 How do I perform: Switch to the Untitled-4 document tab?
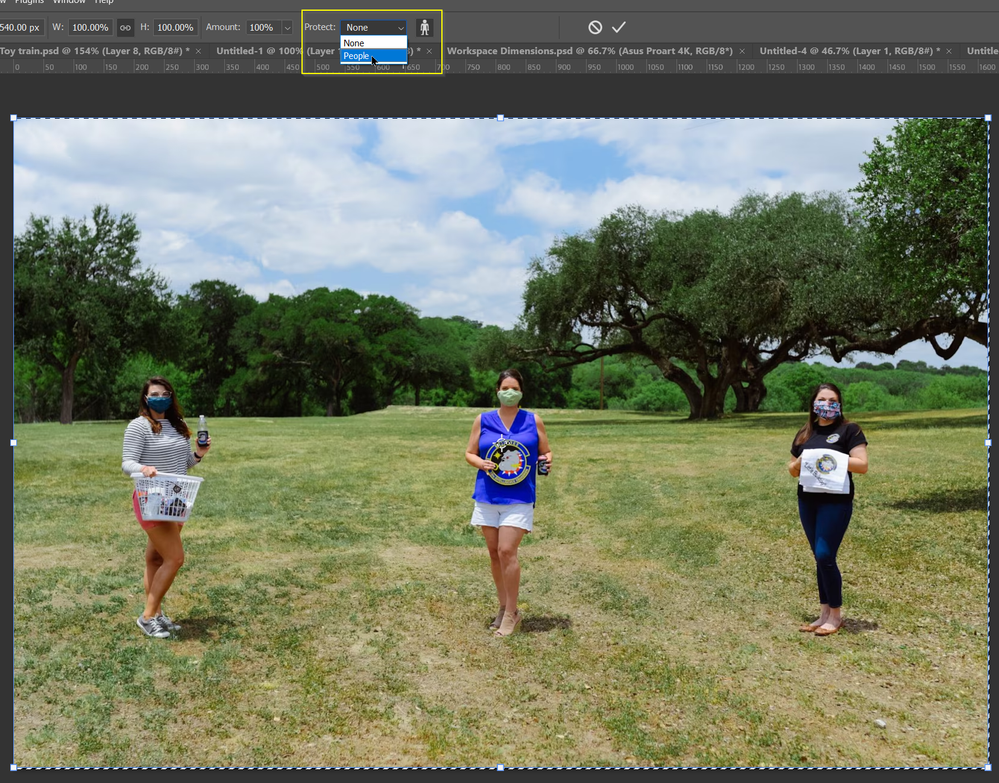click(849, 51)
